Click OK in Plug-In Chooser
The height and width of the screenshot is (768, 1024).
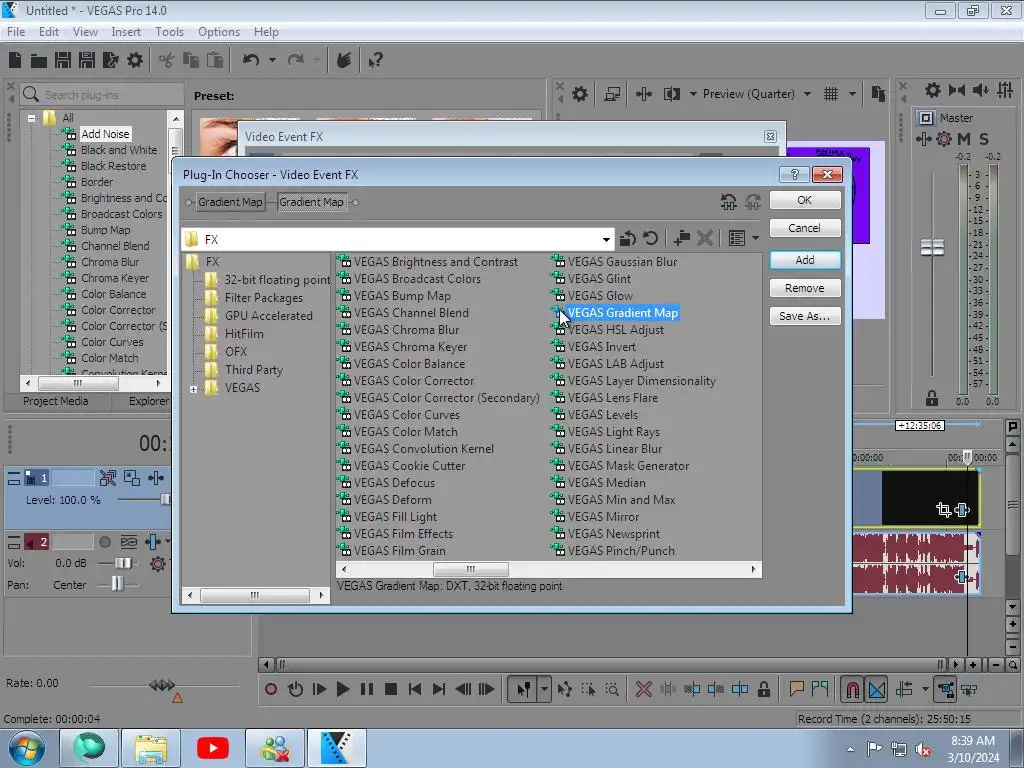coord(805,200)
